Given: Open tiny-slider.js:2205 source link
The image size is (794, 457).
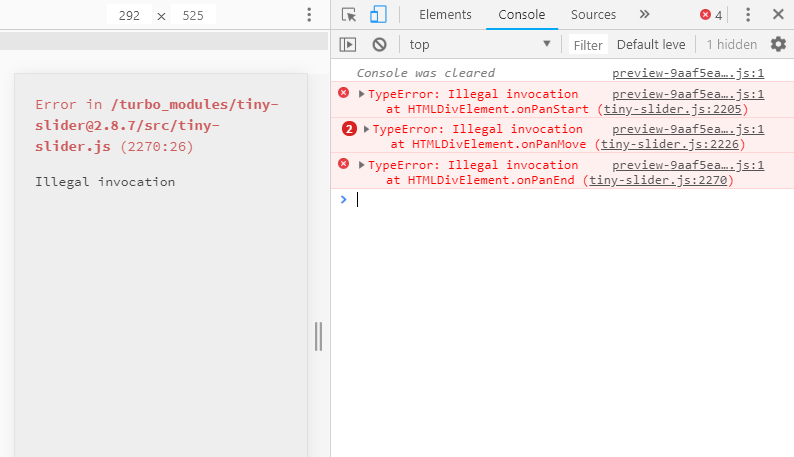Looking at the screenshot, I should click(x=672, y=109).
